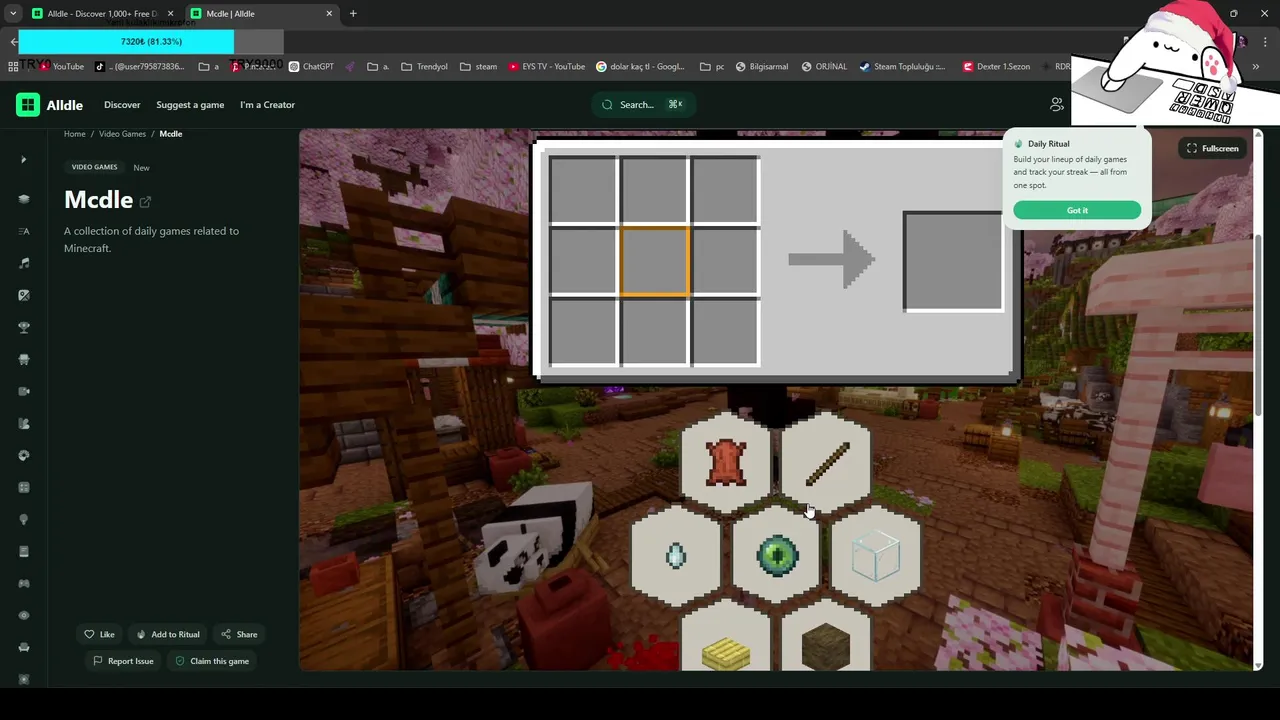
Task: Open browser tab list dropdown
Action: click(x=12, y=13)
